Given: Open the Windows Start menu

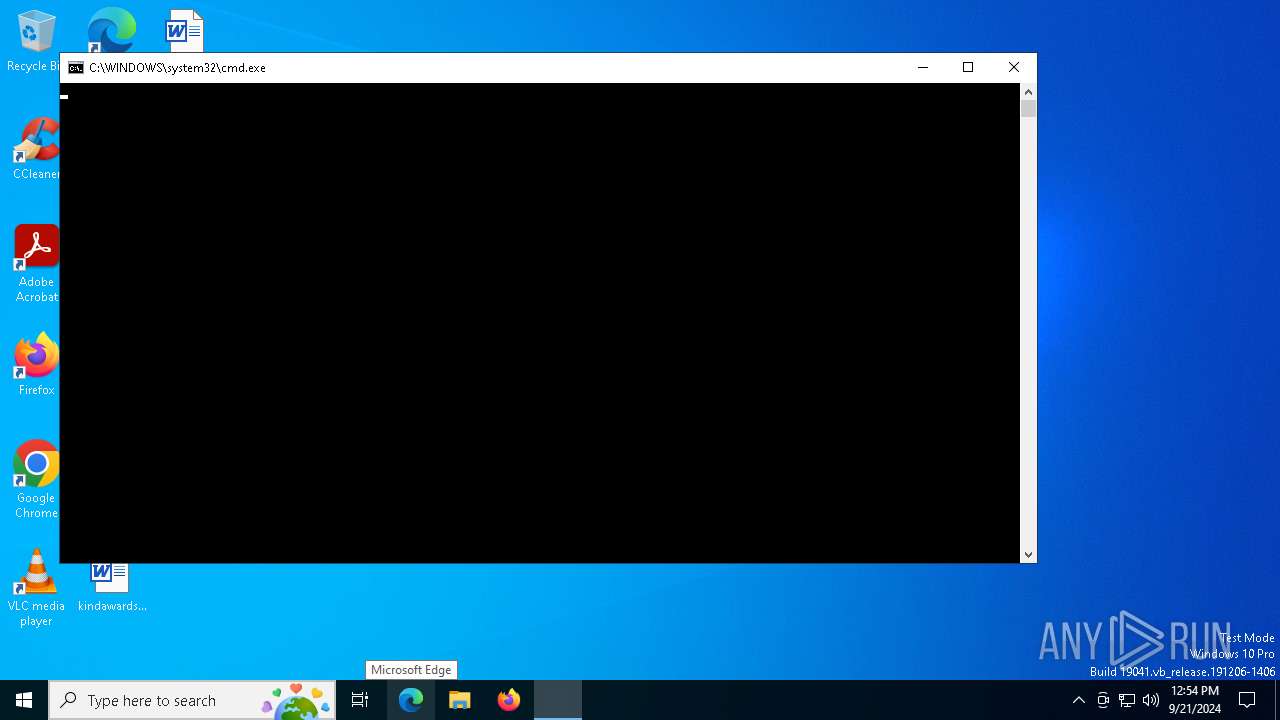Looking at the screenshot, I should (24, 700).
